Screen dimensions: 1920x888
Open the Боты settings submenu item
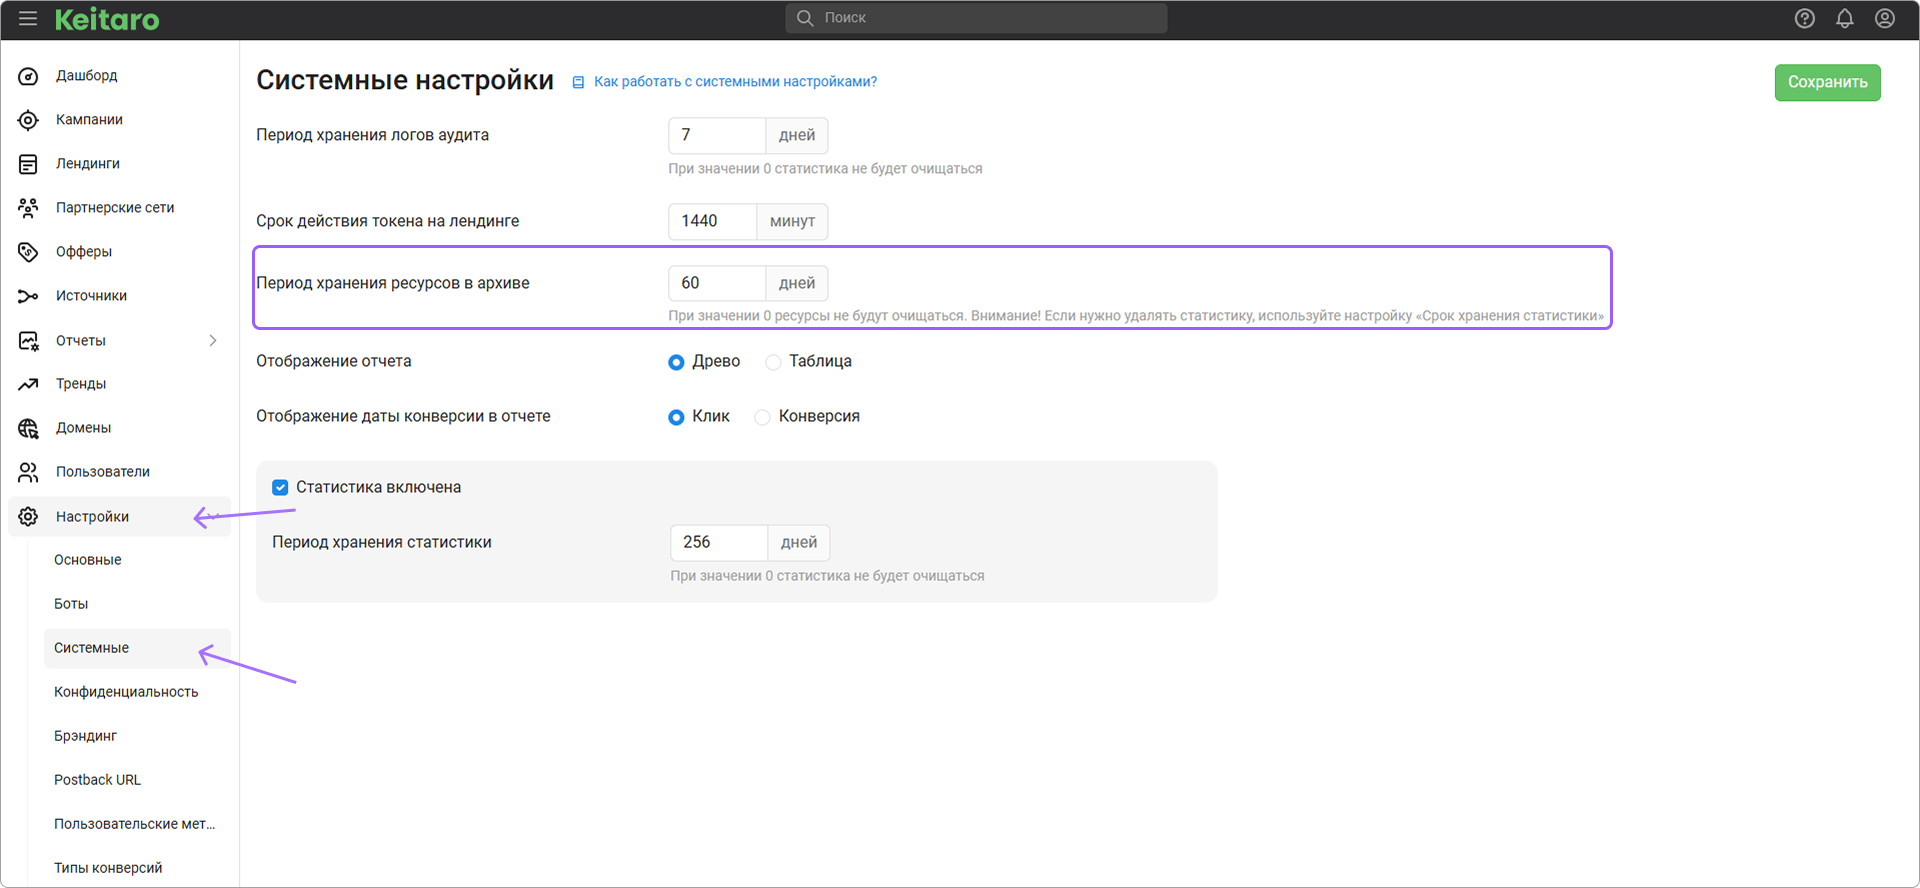click(71, 604)
